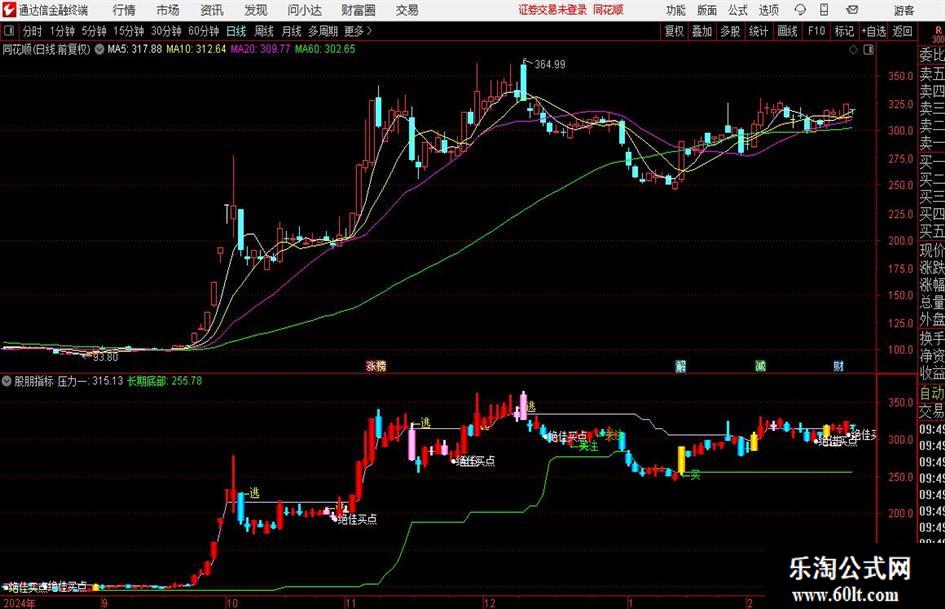Click the red 同花顺 stock name in title bar
This screenshot has height=609, width=945.
[x=608, y=10]
